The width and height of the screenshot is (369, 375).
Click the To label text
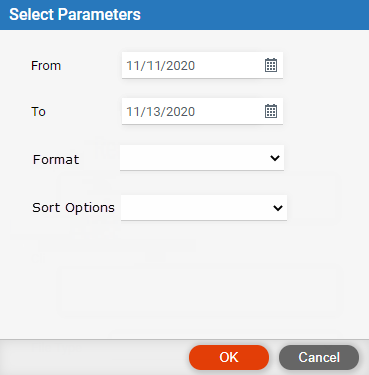pos(38,112)
